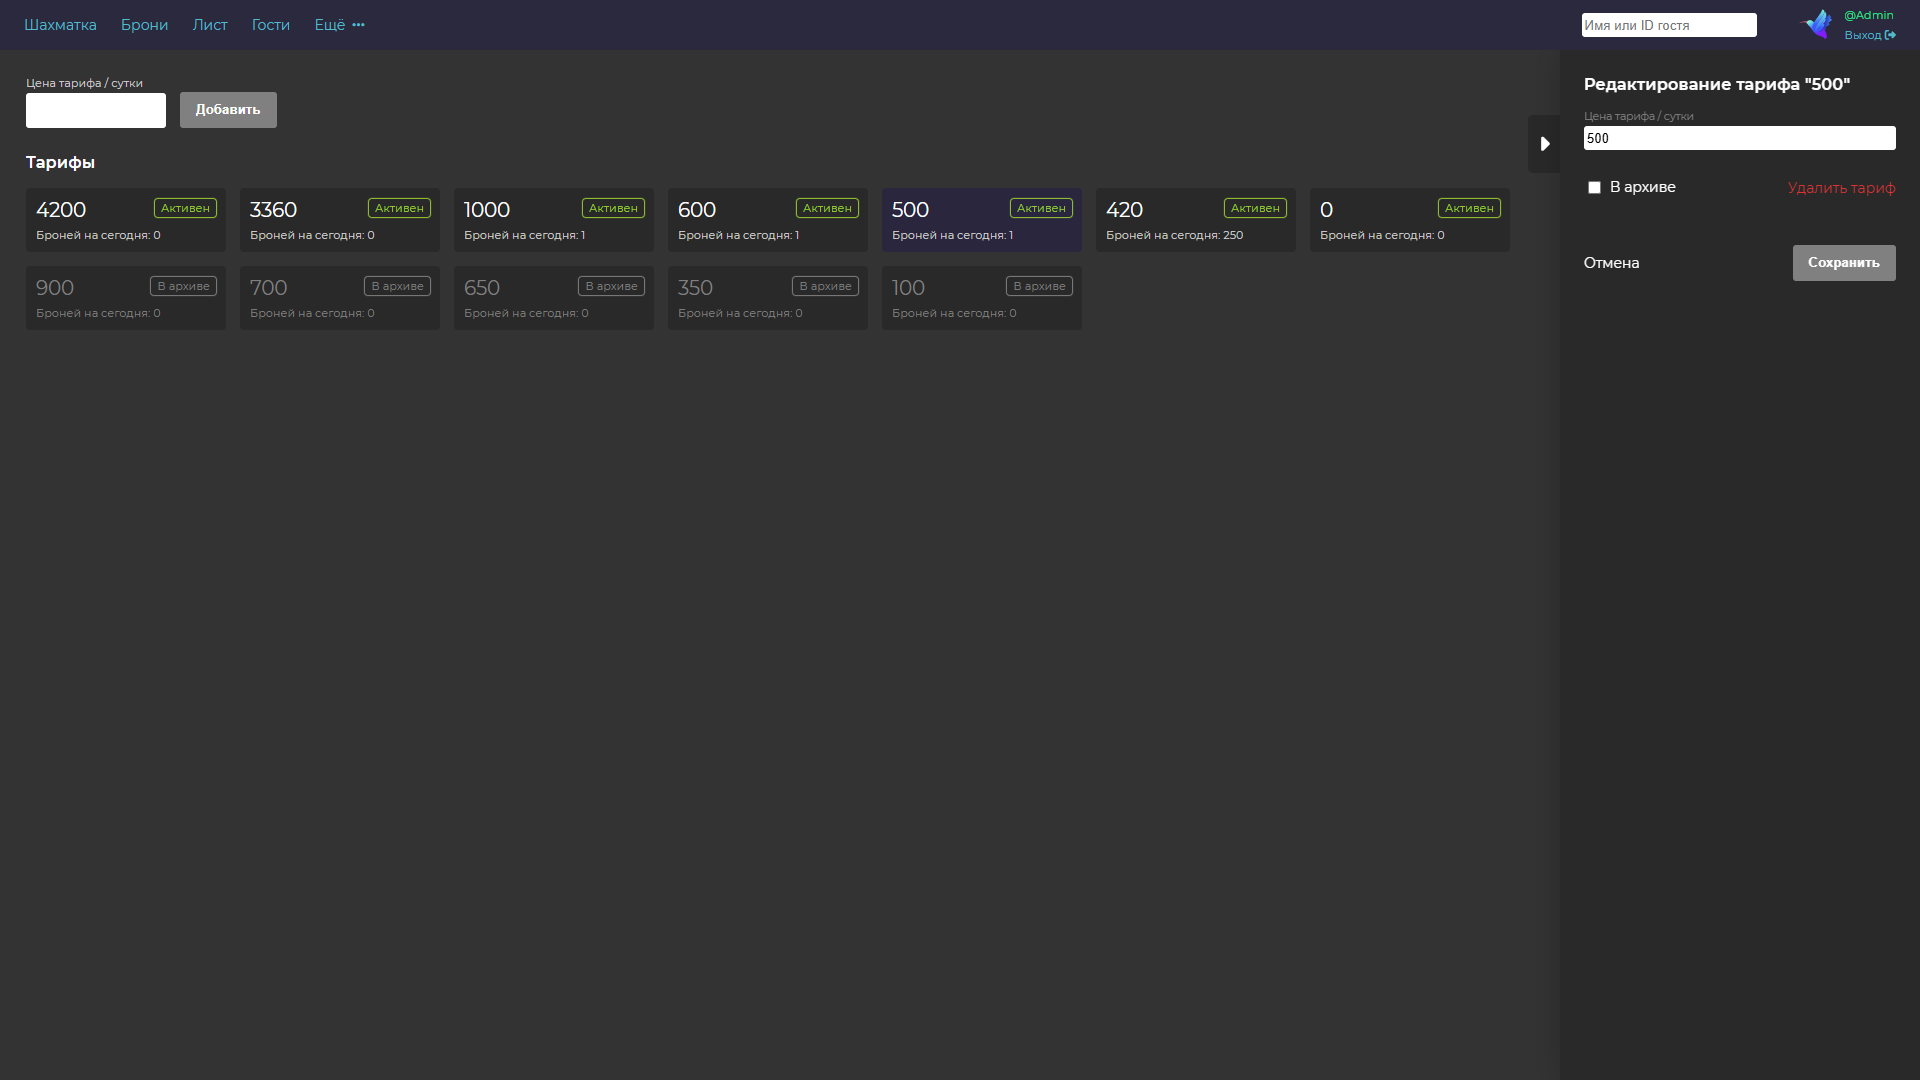Select the highlighted 500 tariff card
1920x1080 pixels.
pos(982,220)
